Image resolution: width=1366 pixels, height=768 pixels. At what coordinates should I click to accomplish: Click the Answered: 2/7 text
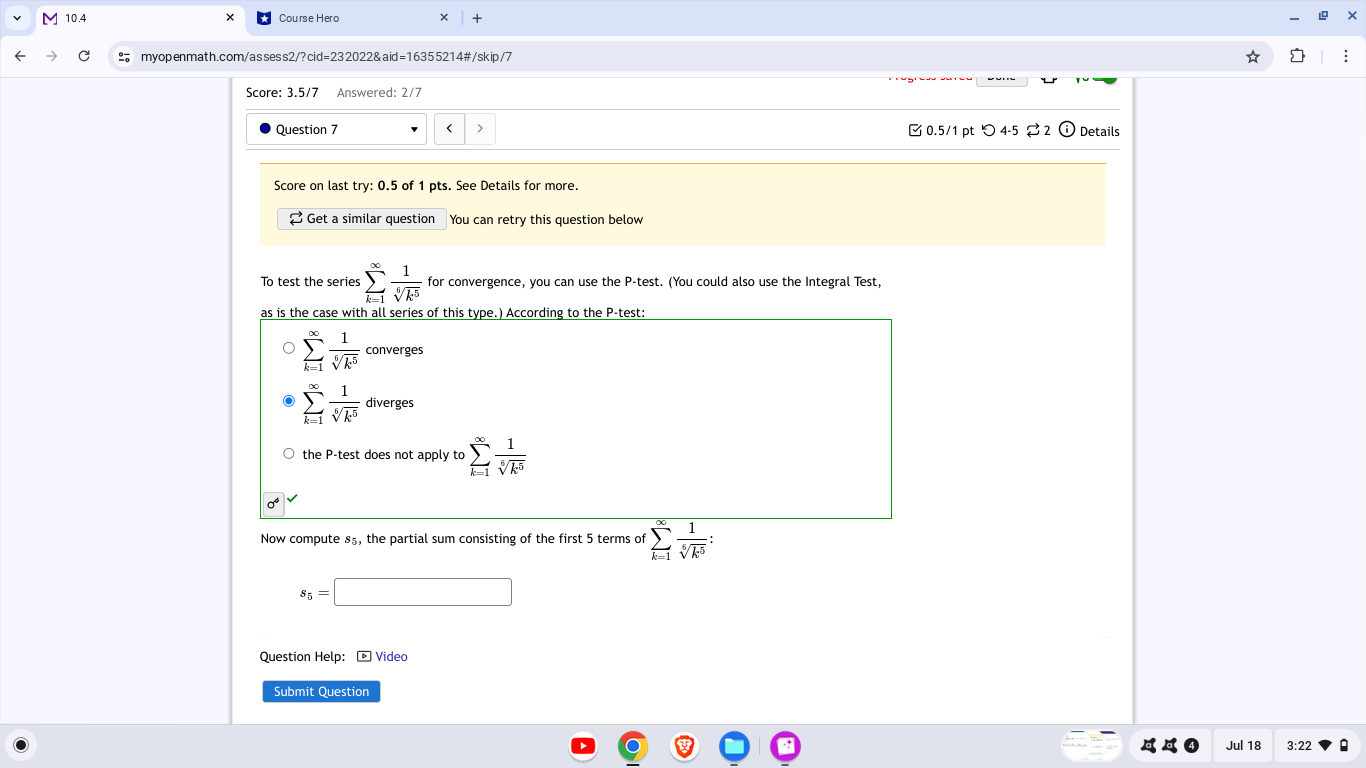[x=379, y=93]
